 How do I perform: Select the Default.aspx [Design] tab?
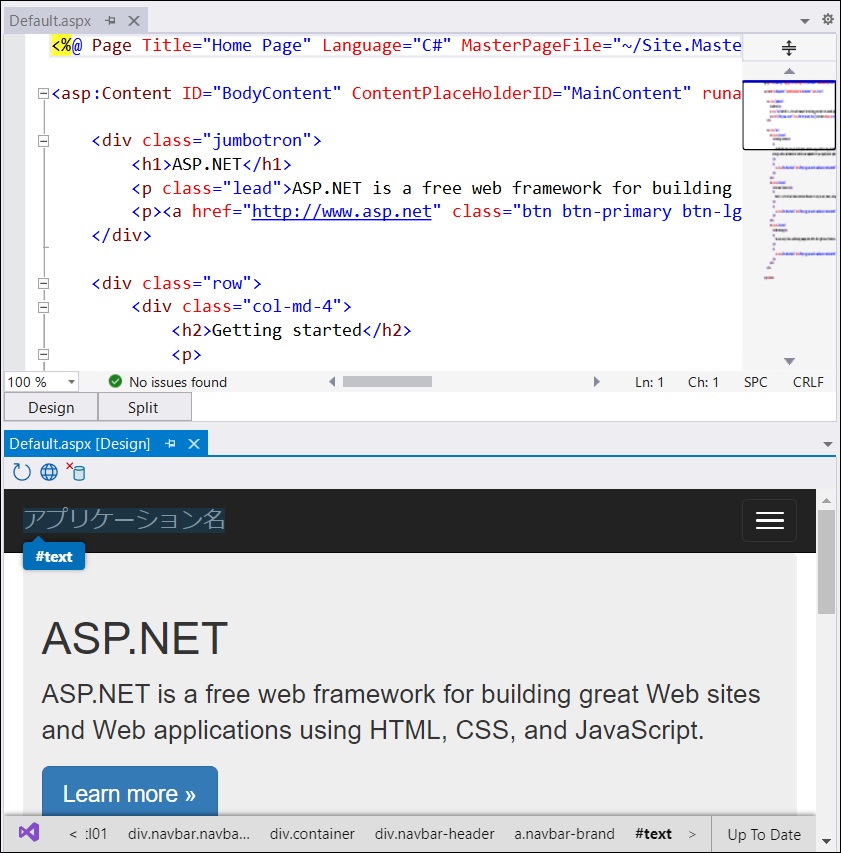79,444
